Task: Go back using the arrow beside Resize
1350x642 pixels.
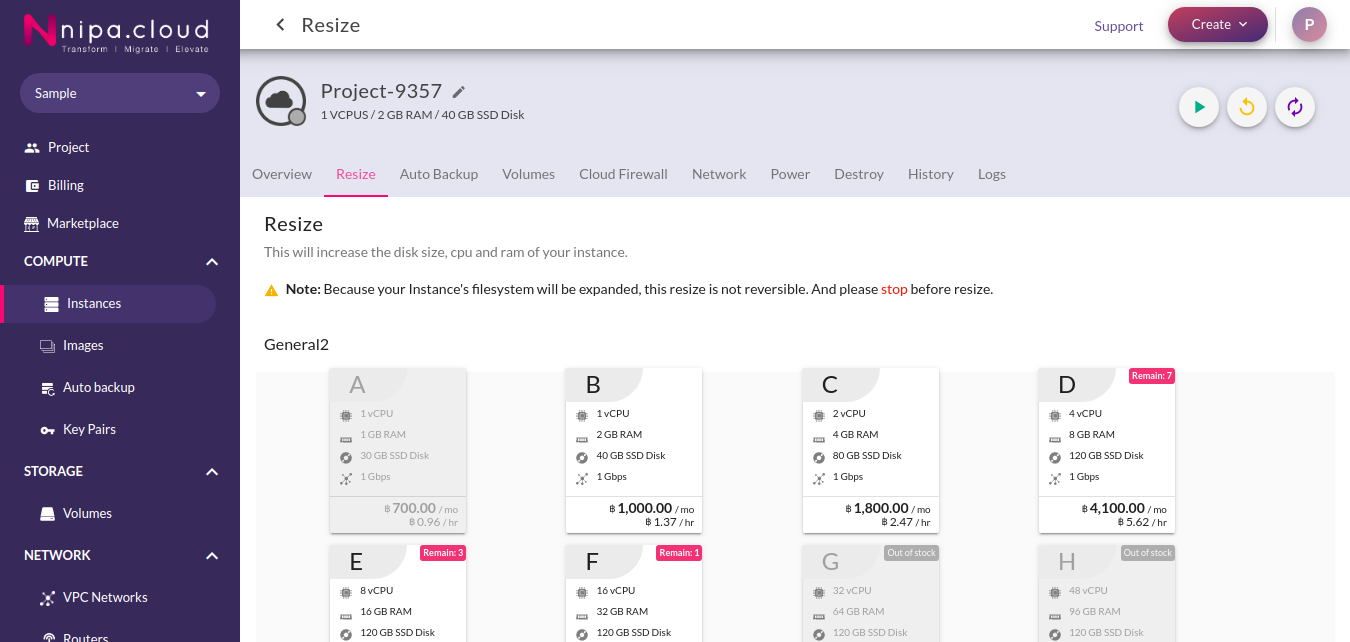Action: coord(280,25)
